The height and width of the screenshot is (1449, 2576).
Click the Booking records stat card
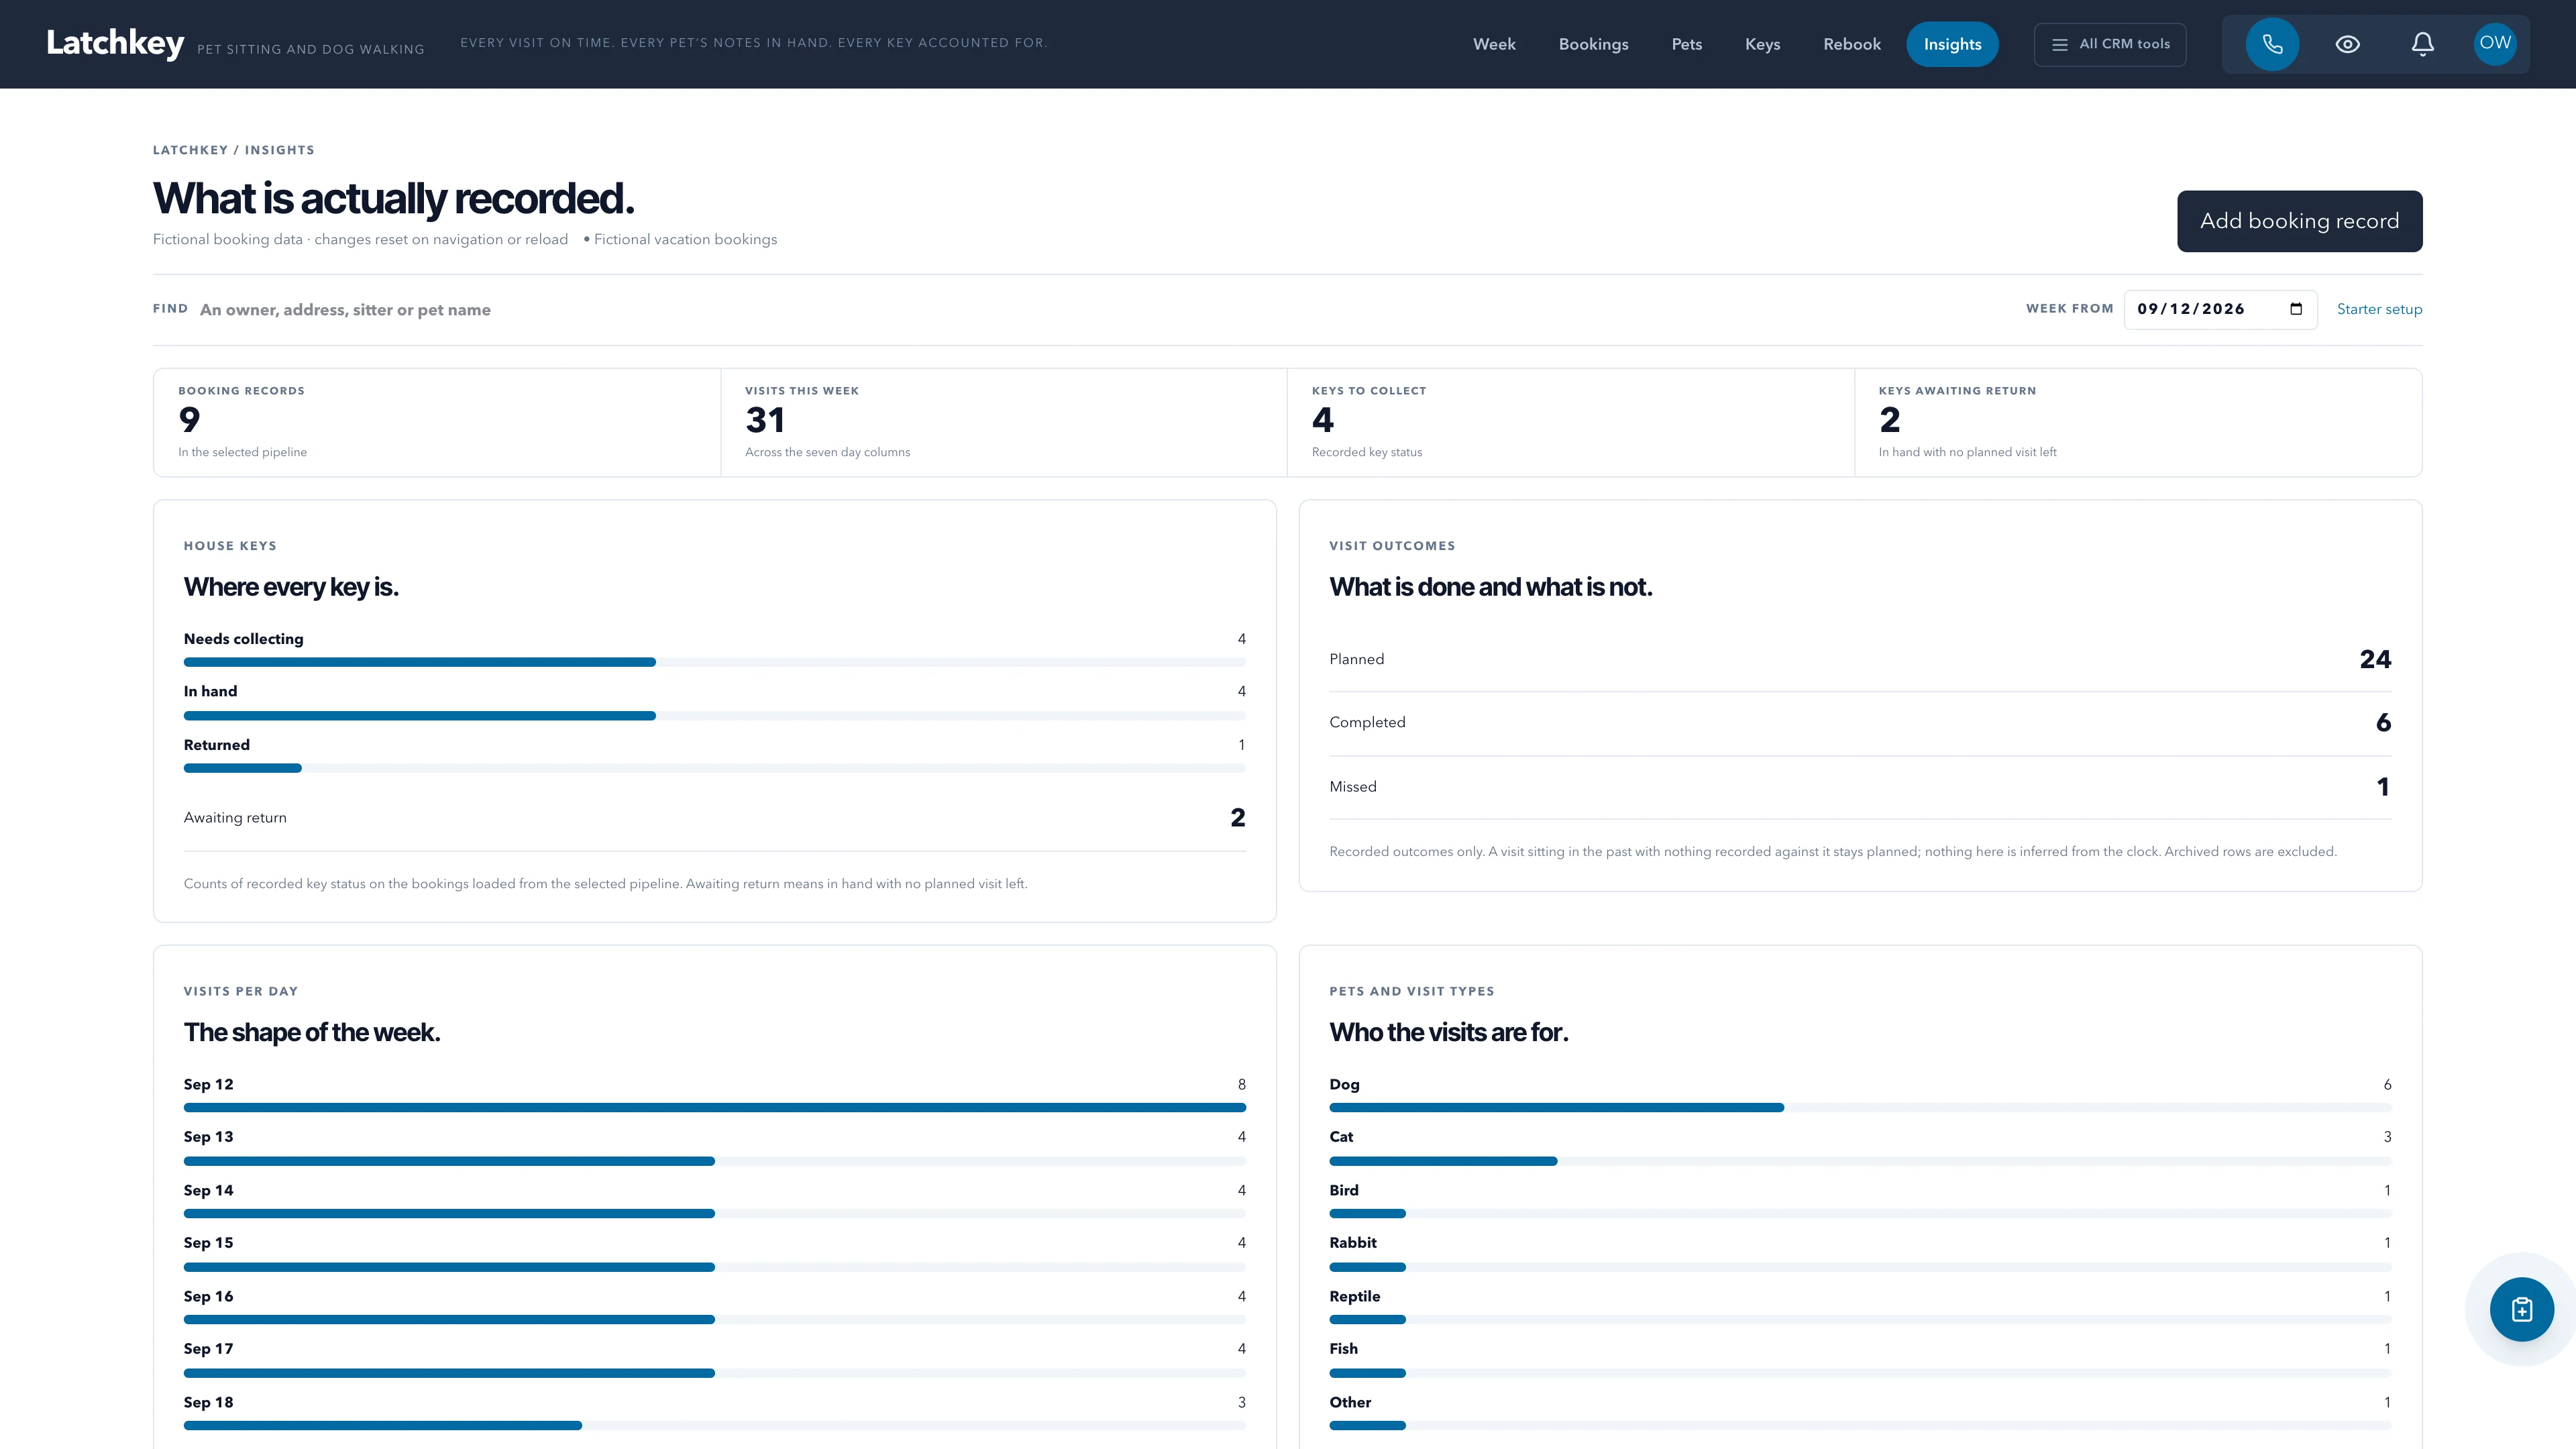(437, 422)
